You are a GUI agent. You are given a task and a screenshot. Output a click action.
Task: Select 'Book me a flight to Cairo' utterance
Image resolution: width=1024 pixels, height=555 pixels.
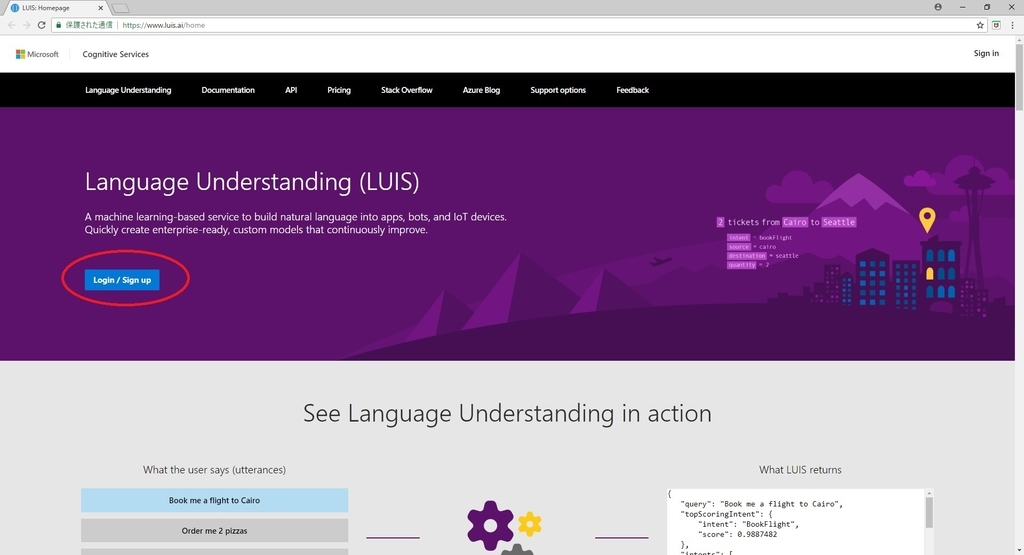coord(214,500)
